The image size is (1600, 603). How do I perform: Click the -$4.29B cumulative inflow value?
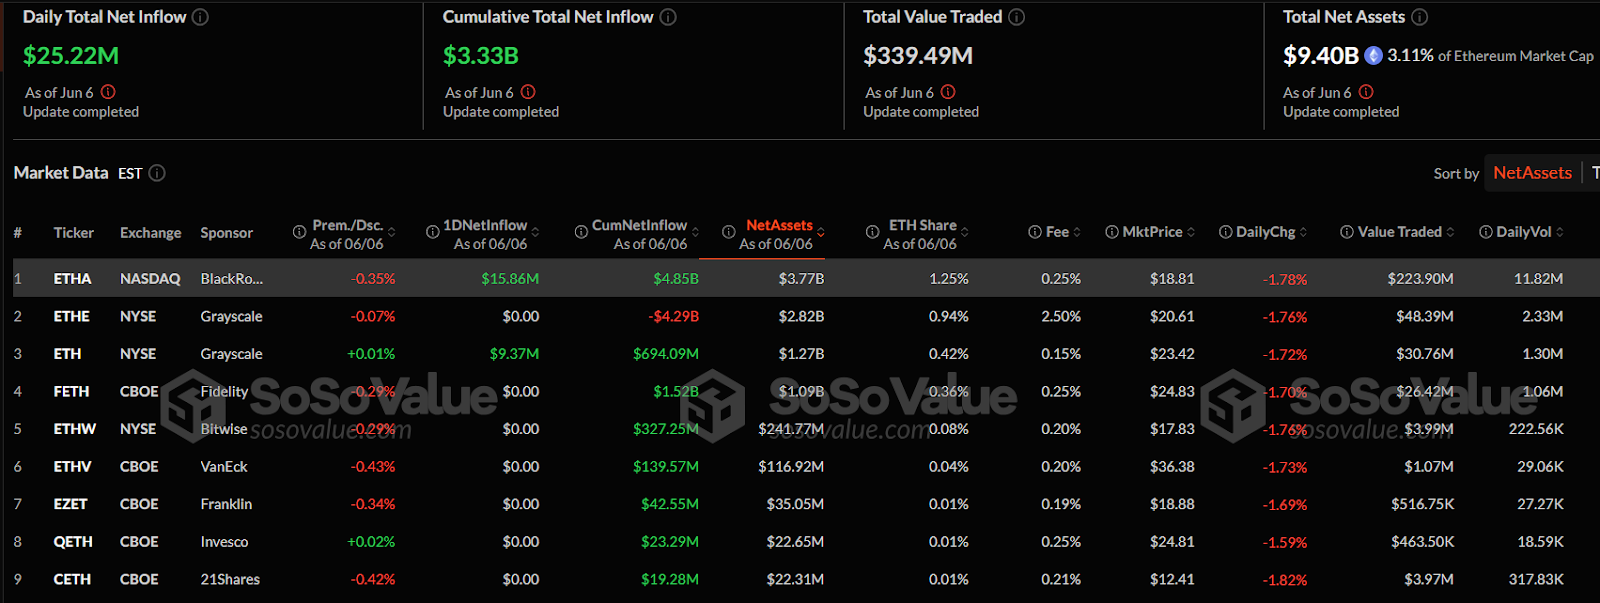(x=673, y=316)
